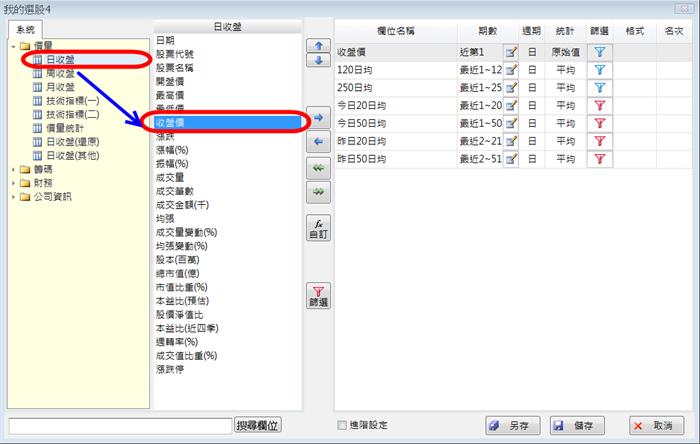Select 價量統計 in the tree

[65, 129]
